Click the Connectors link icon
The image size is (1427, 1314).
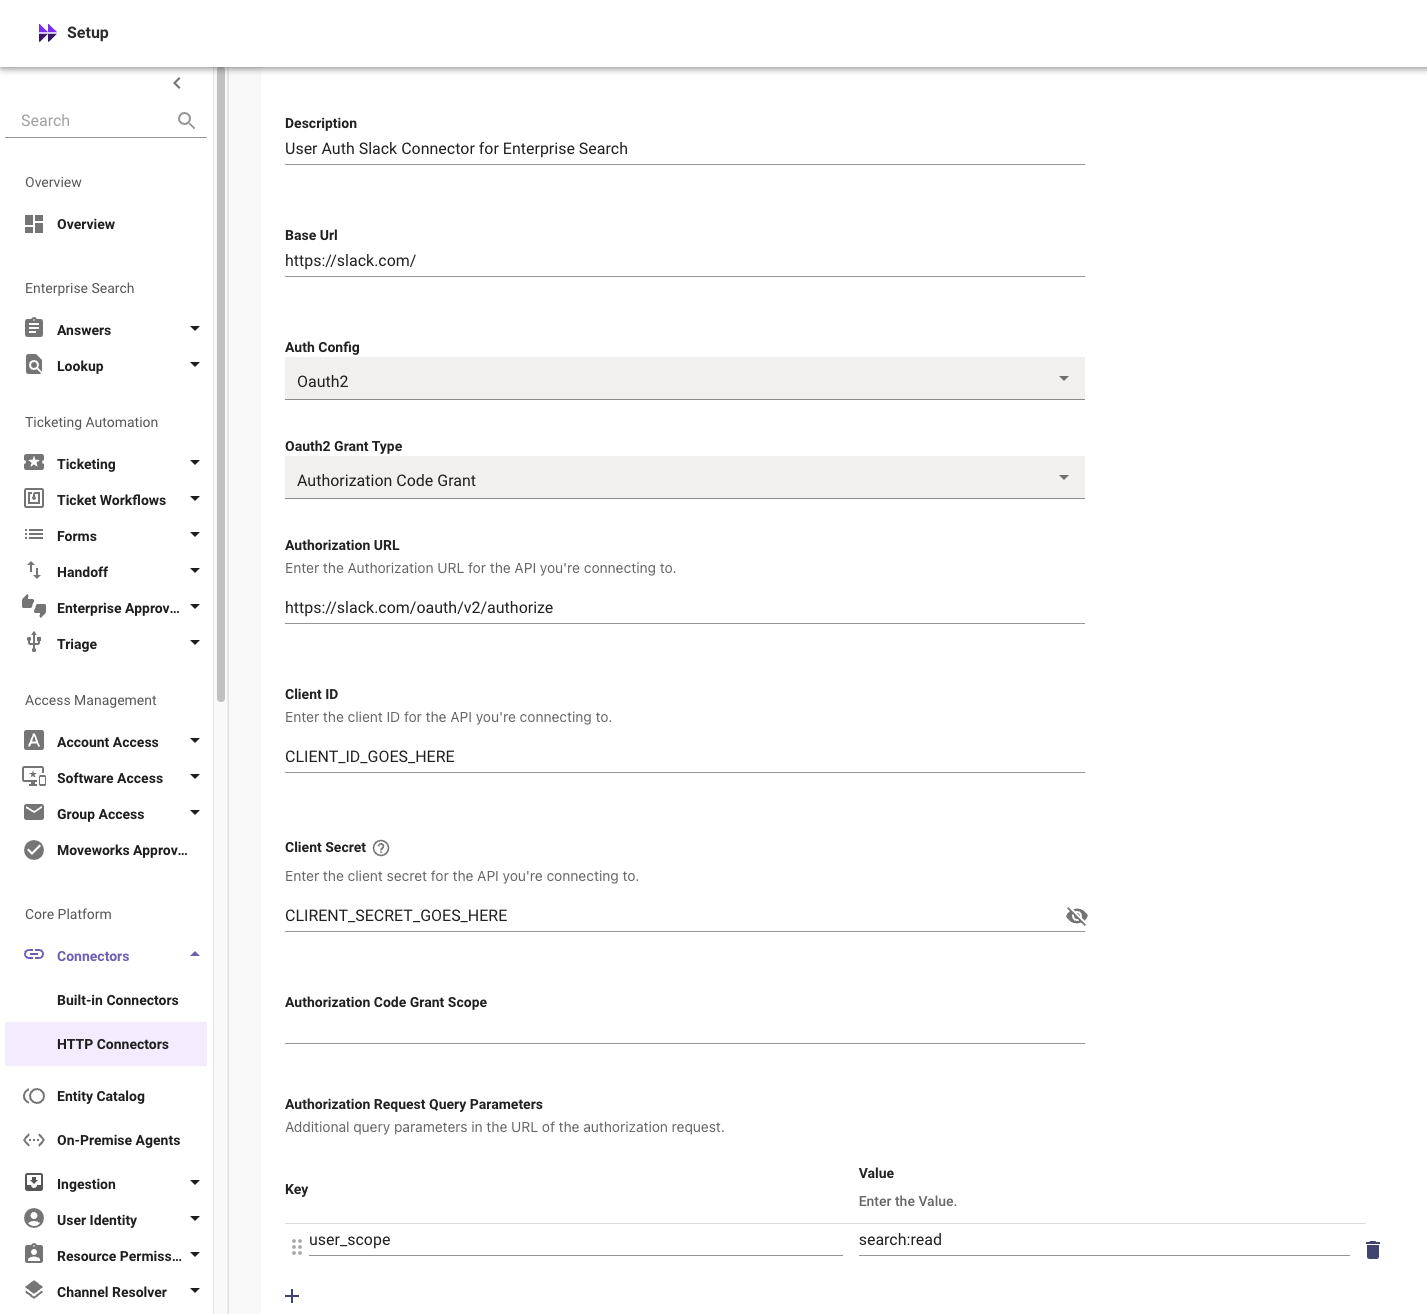pos(34,954)
